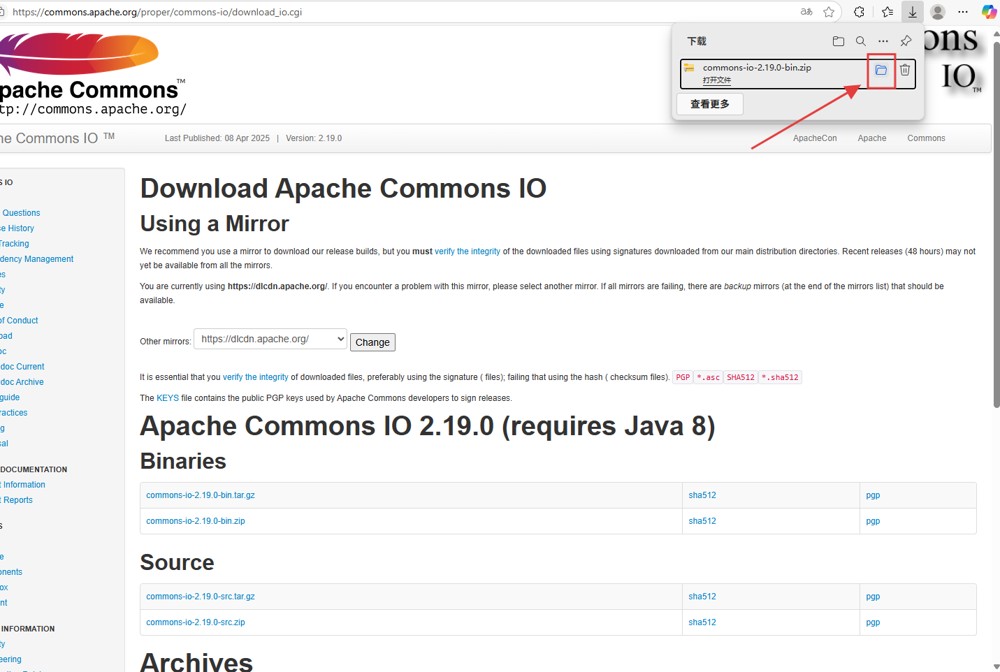
Task: Download commons-io-2.19.0-src.zip
Action: (195, 622)
